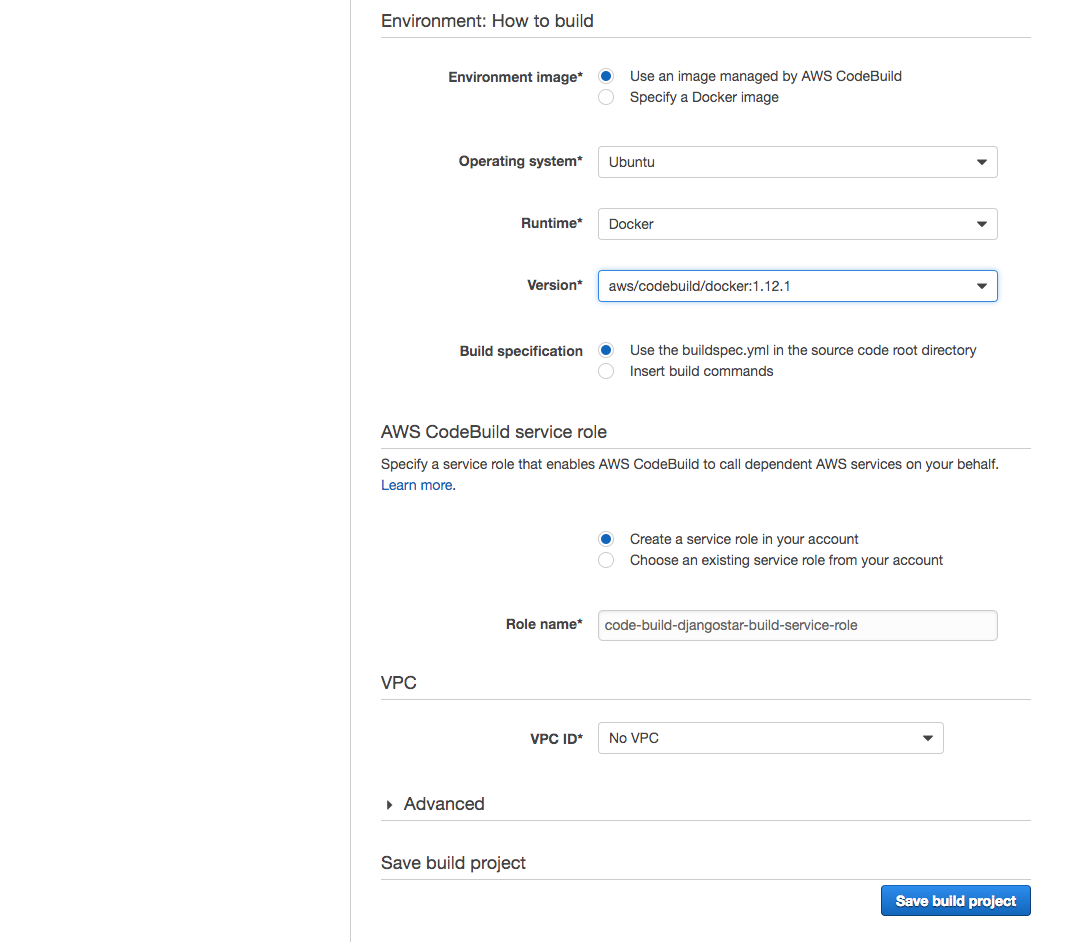Click the 'Build specification' label

521,351
